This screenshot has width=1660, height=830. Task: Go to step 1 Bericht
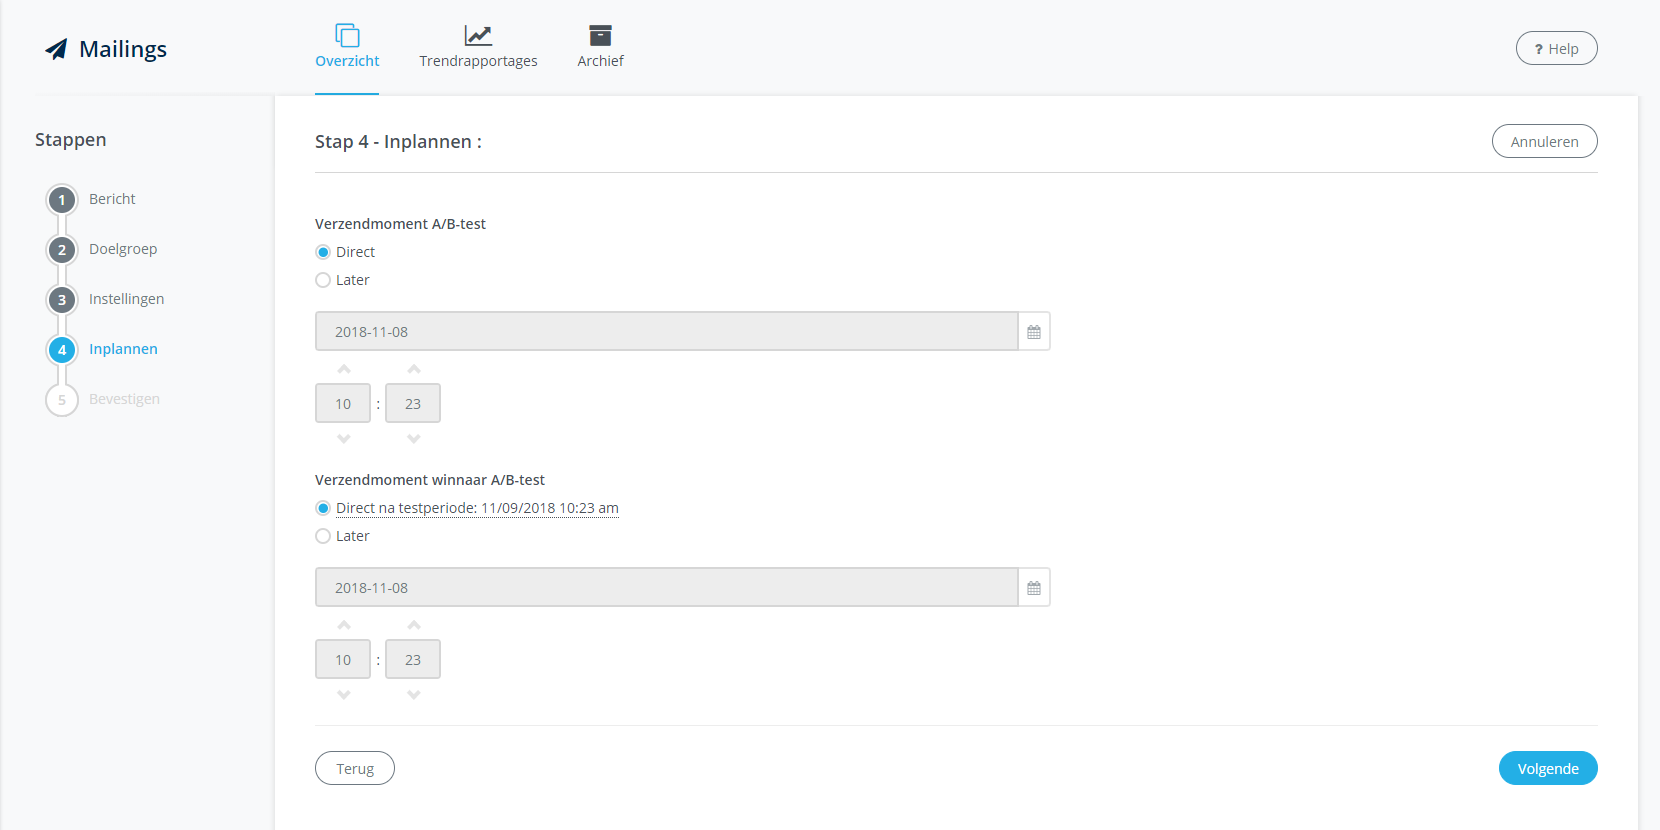click(92, 199)
